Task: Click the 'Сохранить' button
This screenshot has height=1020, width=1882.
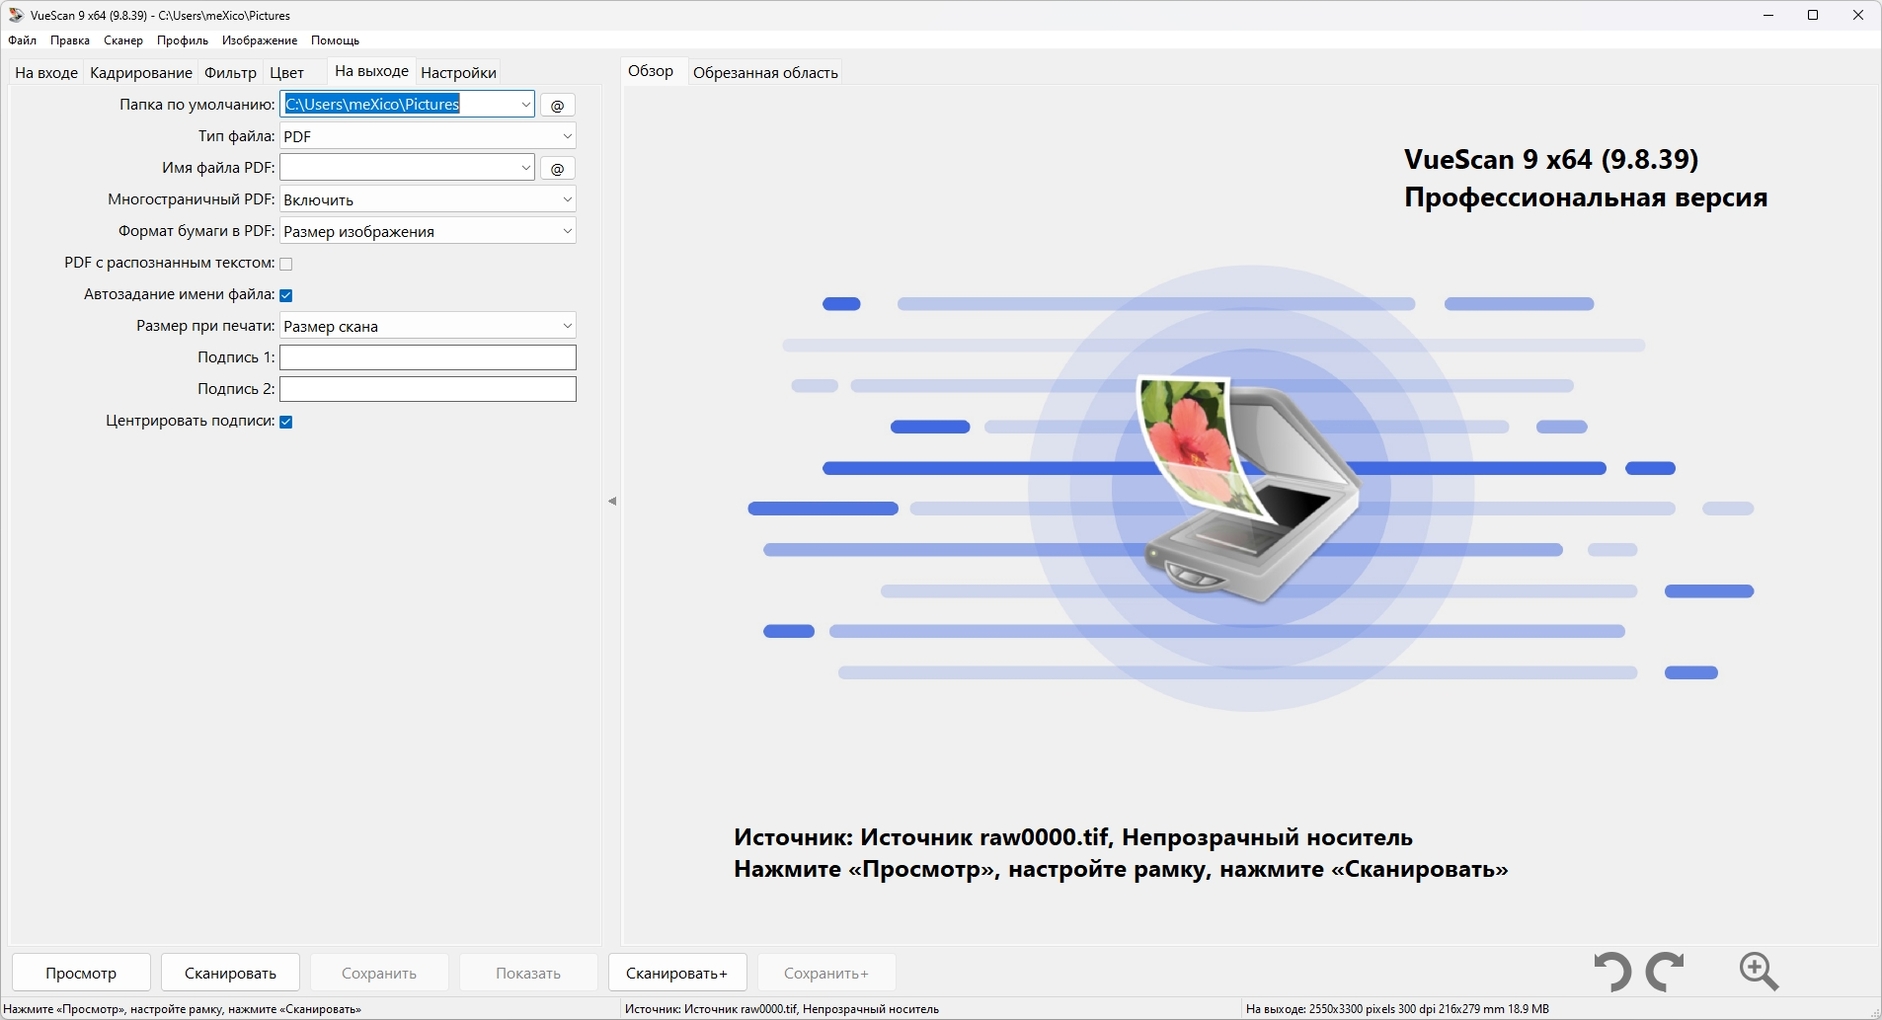Action: click(379, 973)
